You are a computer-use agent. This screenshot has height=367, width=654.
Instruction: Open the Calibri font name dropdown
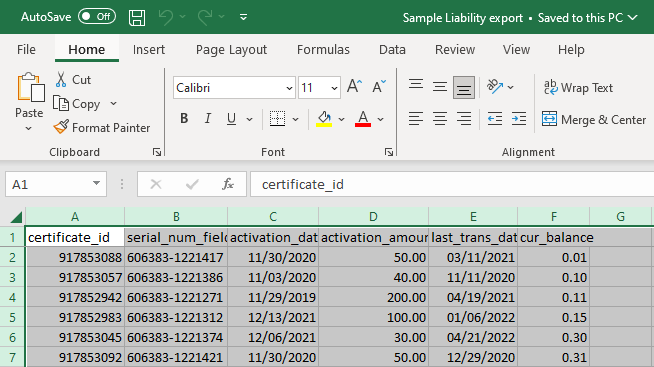tap(289, 88)
